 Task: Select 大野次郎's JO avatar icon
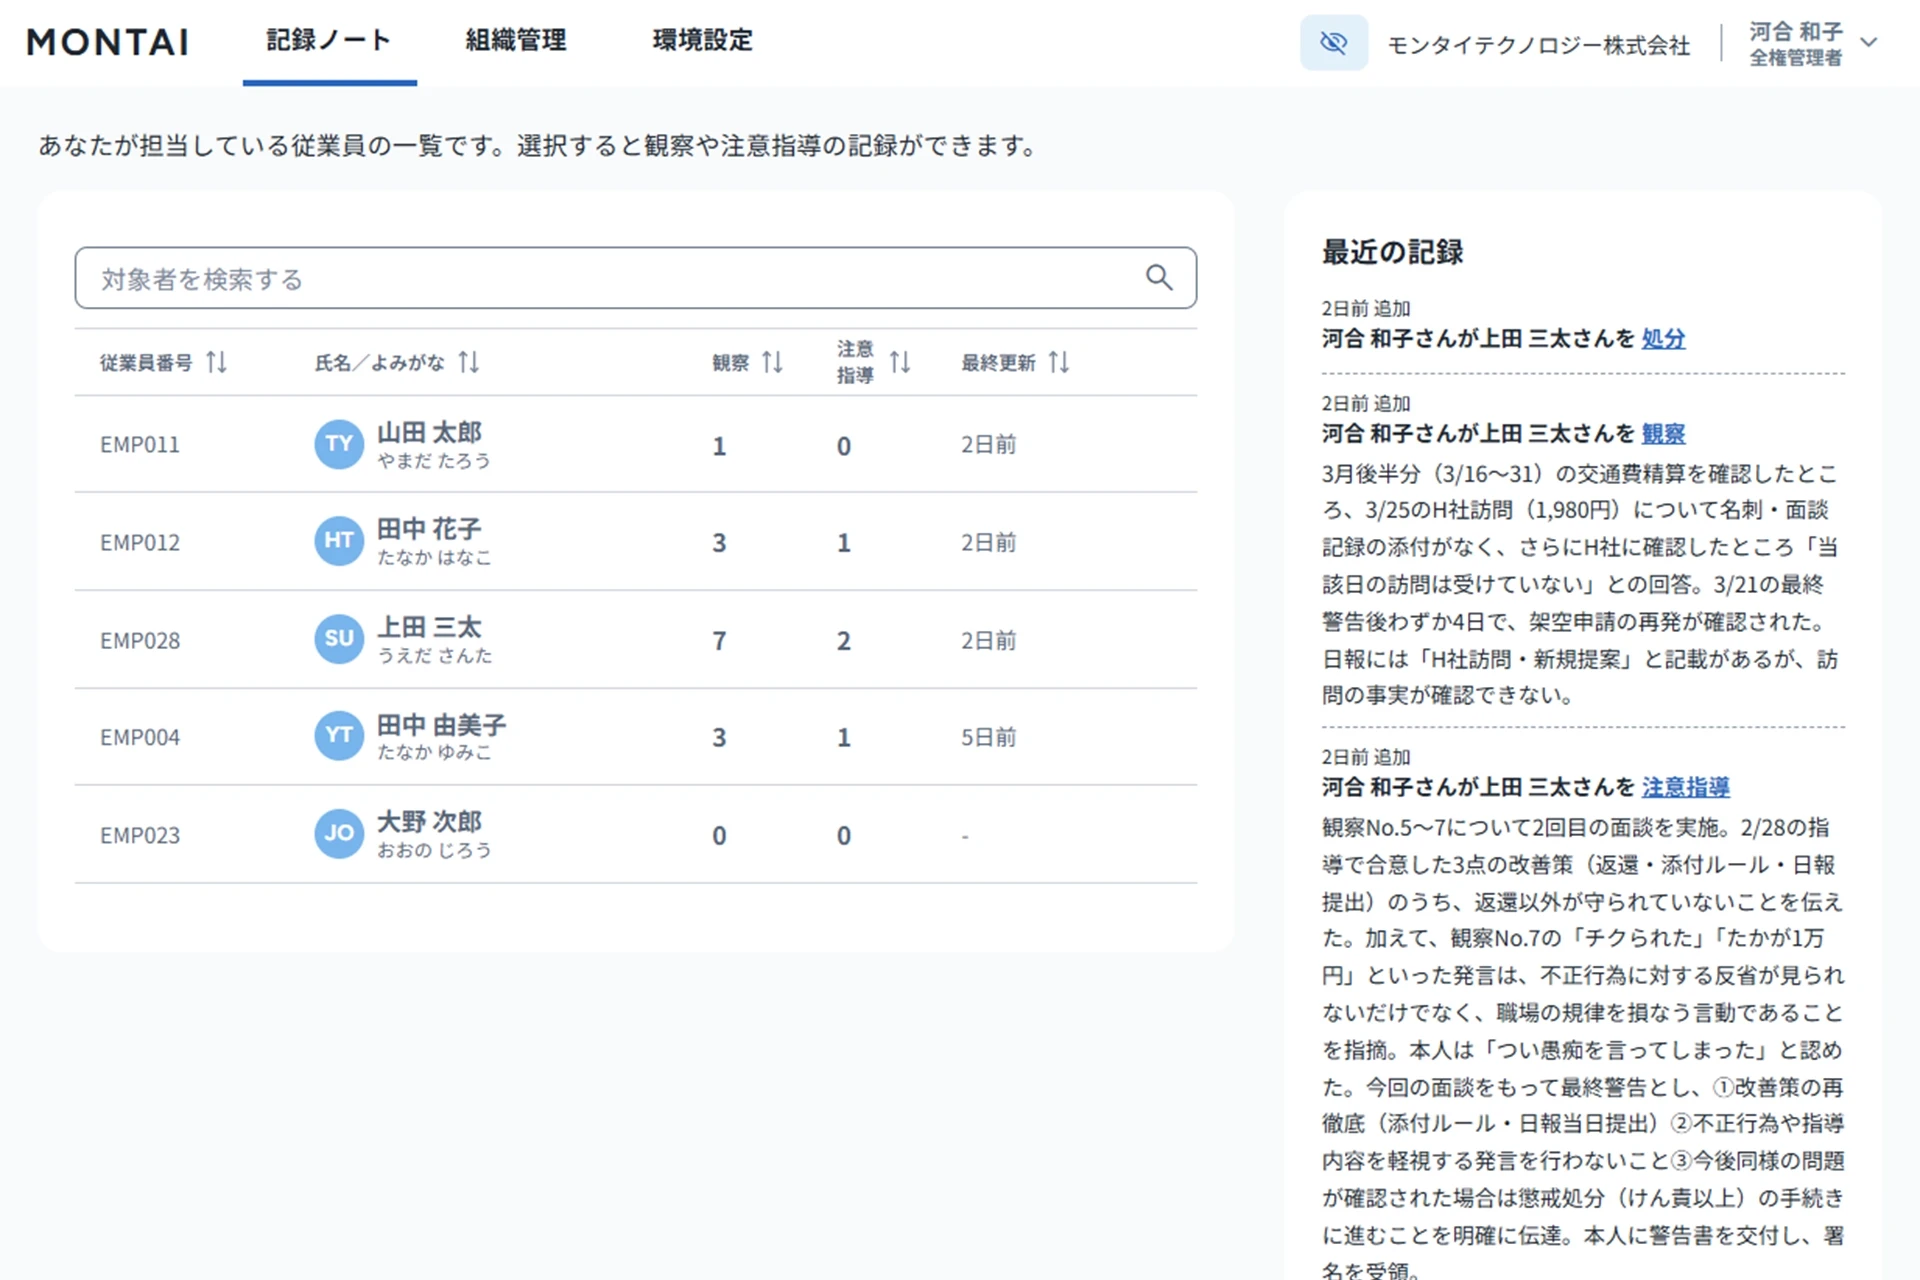pyautogui.click(x=338, y=833)
